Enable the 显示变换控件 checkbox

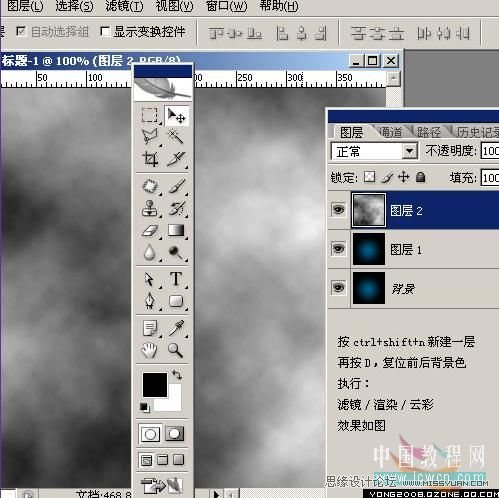click(105, 32)
